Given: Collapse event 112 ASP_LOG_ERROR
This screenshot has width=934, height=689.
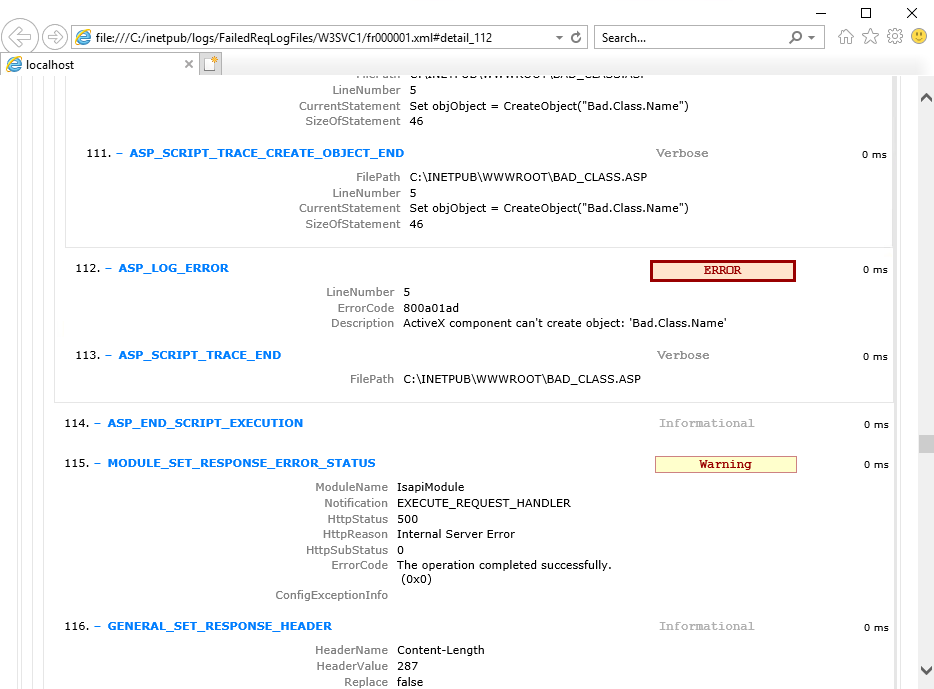Looking at the screenshot, I should pyautogui.click(x=108, y=268).
